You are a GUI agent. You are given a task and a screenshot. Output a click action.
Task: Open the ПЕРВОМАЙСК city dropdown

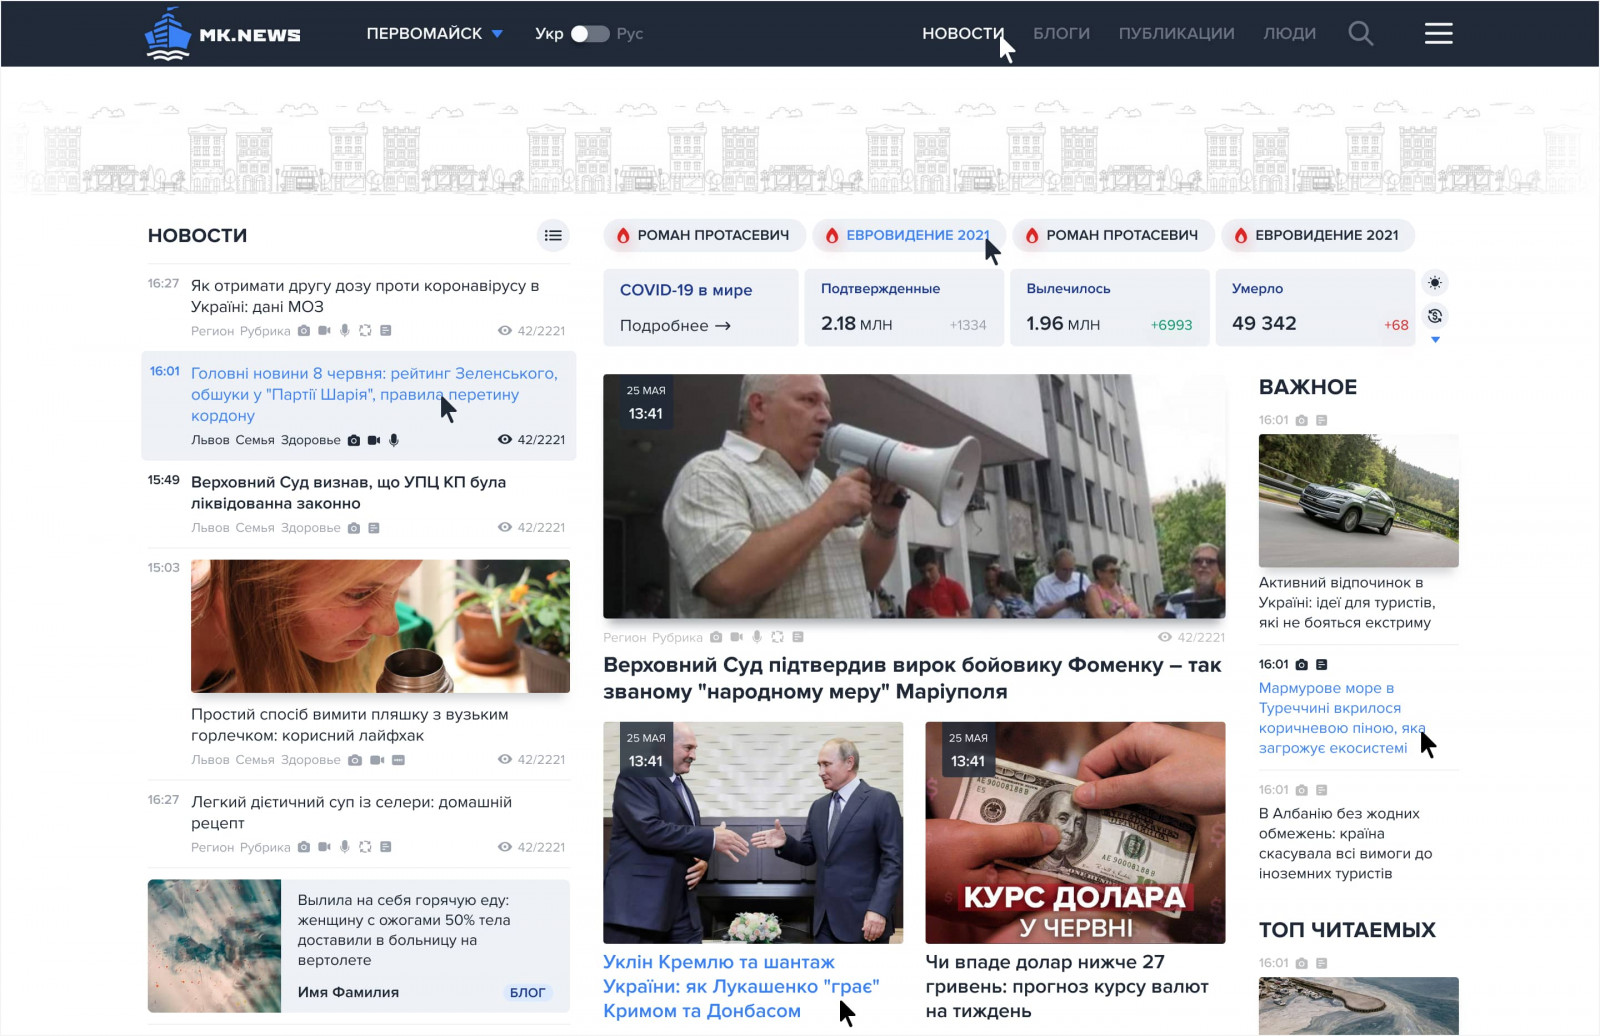[434, 34]
